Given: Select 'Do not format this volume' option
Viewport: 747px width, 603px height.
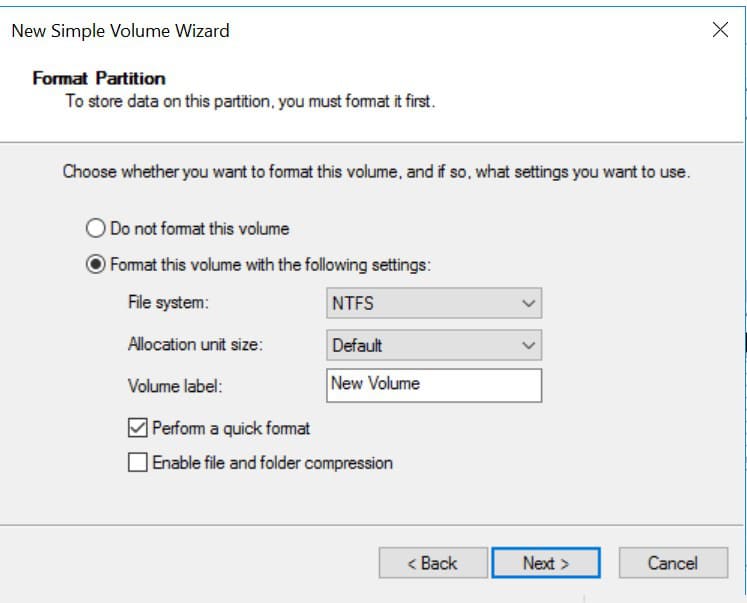Looking at the screenshot, I should (x=96, y=228).
